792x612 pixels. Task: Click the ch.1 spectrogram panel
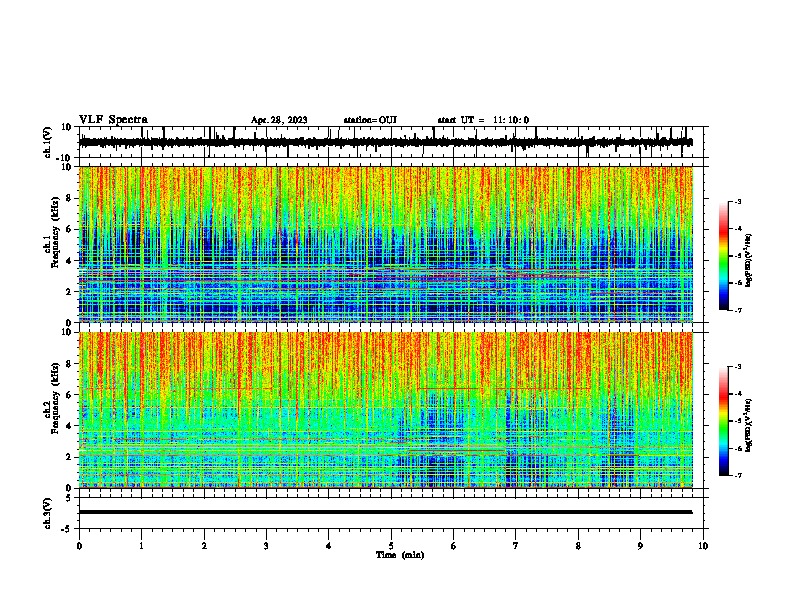(x=385, y=244)
